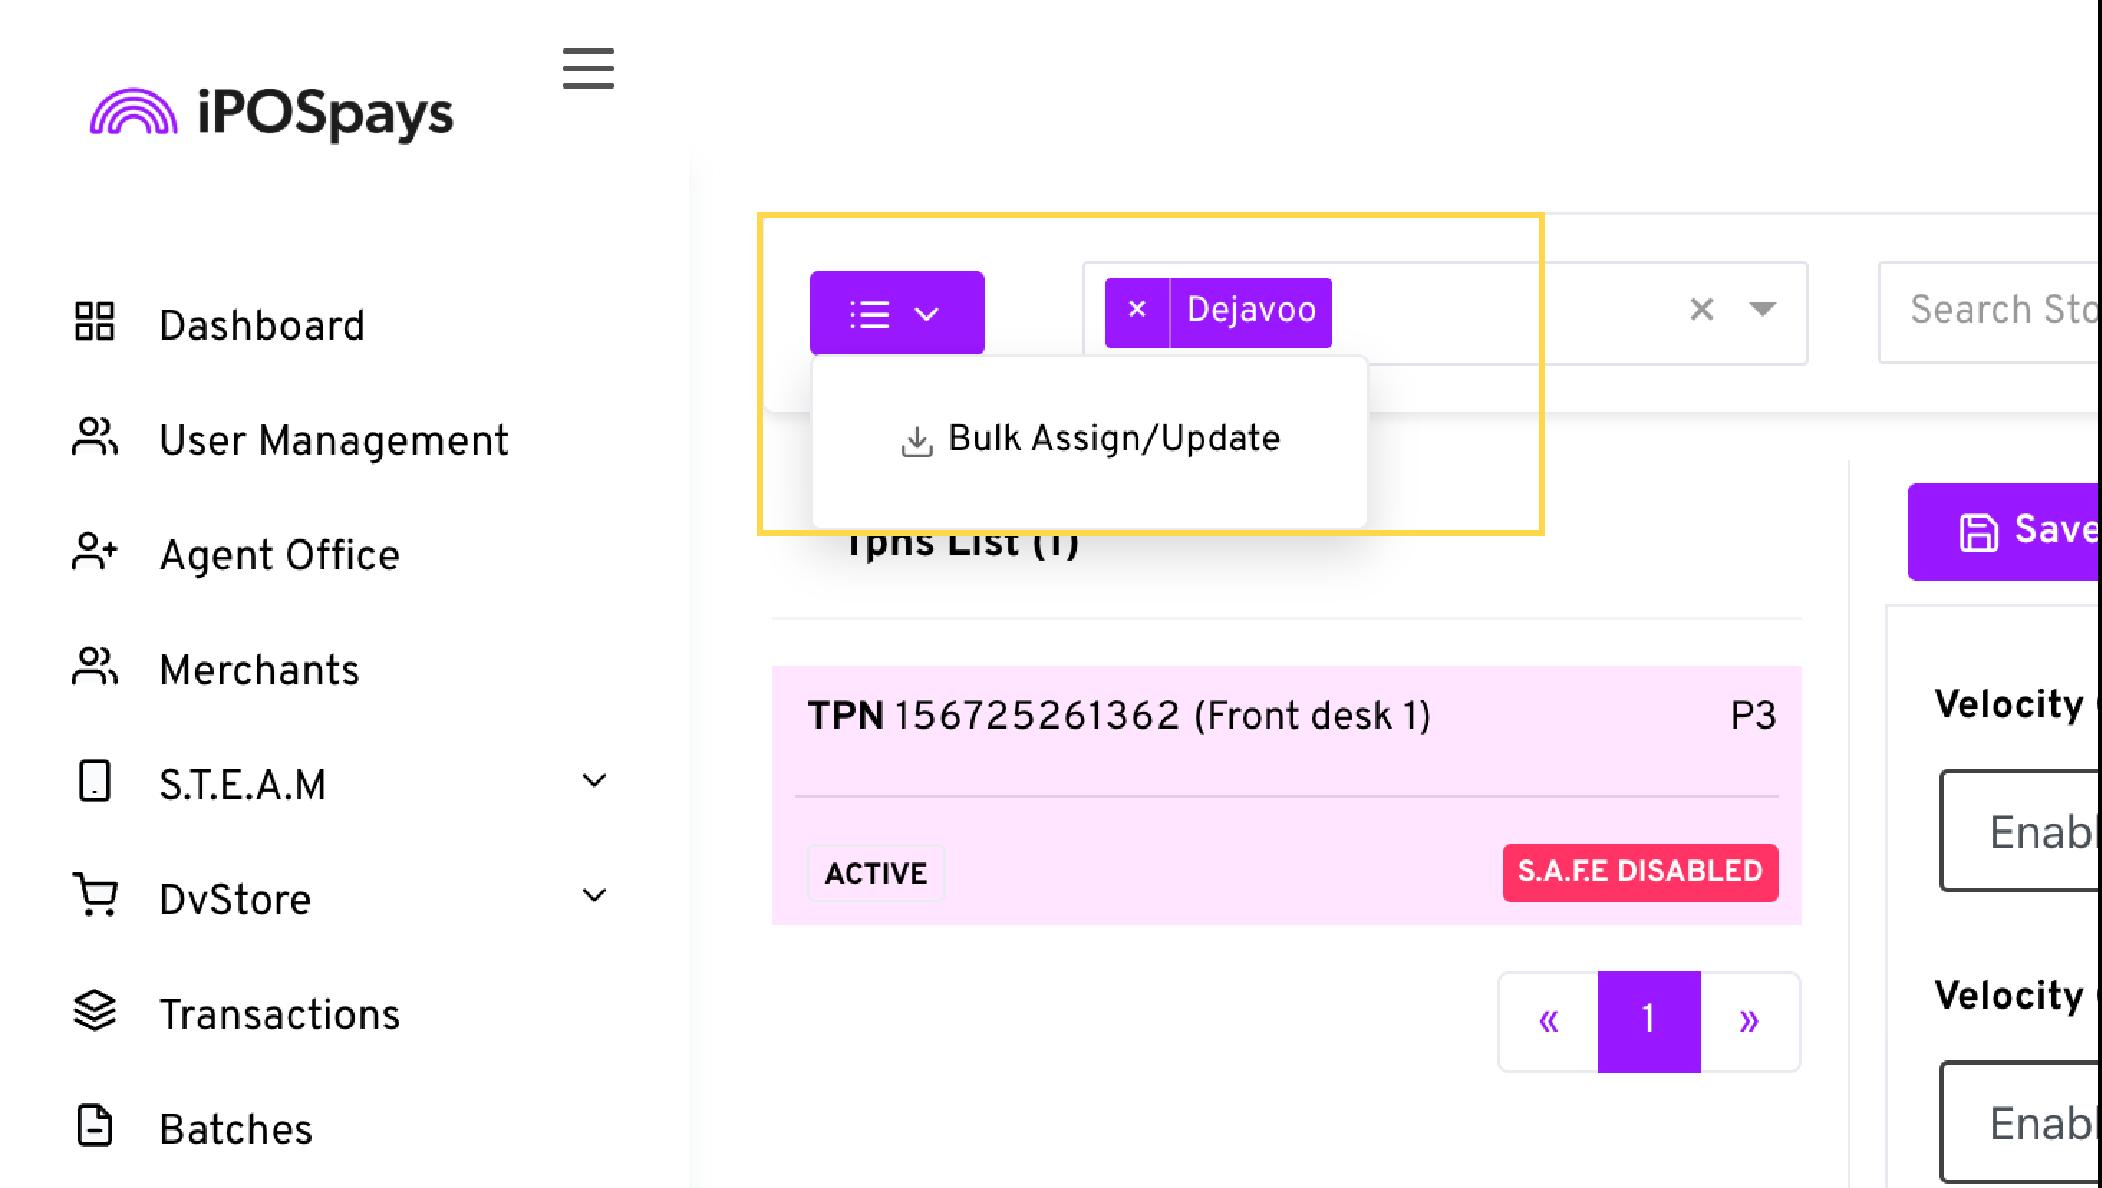
Task: Open the Transactions layers icon
Action: tap(95, 1011)
